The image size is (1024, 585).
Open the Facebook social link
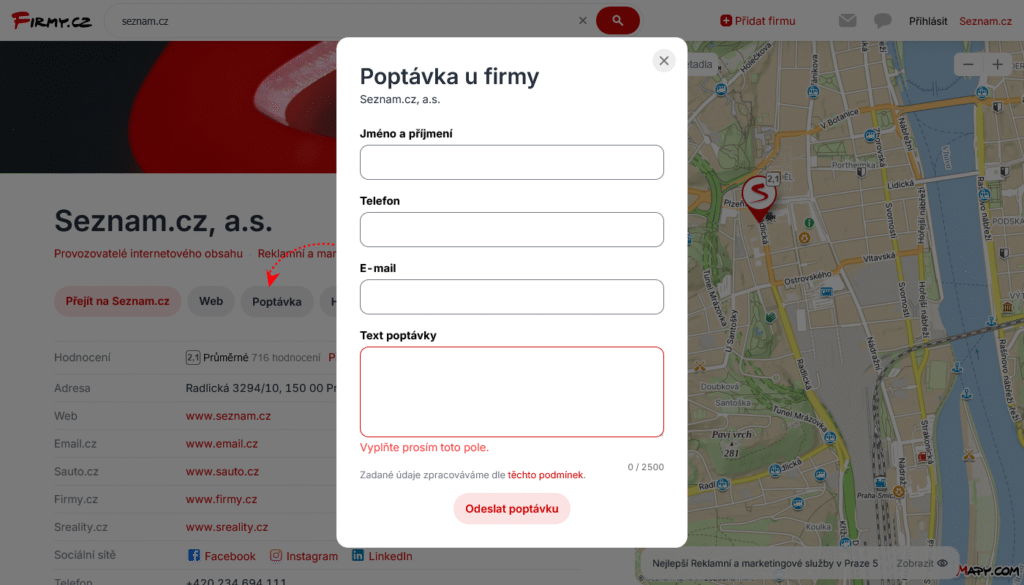(221, 556)
